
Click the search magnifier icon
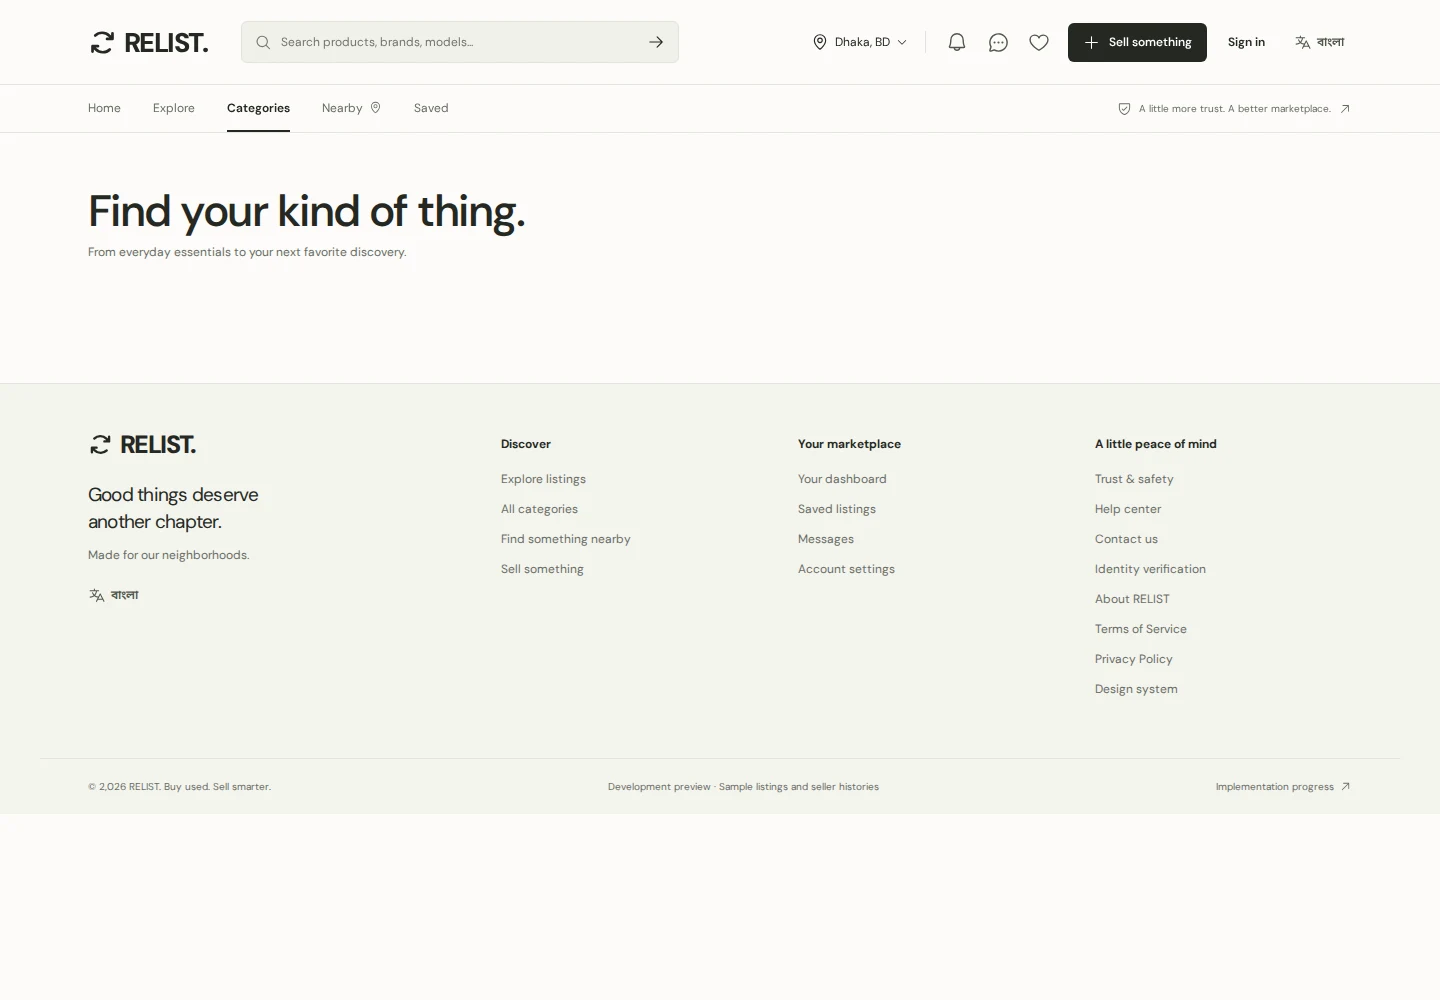(x=263, y=42)
